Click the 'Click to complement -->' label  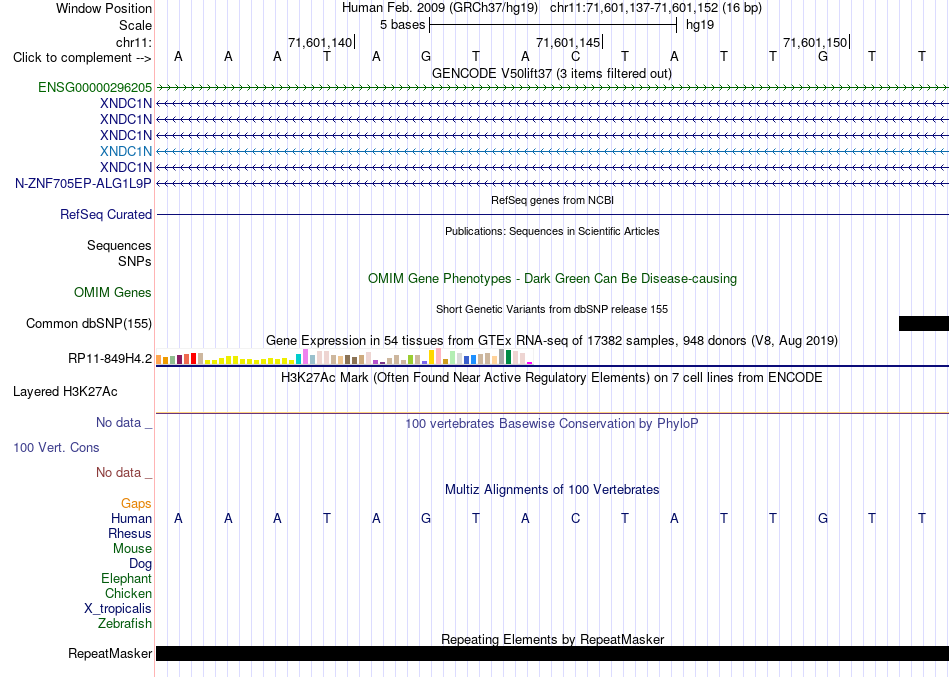82,58
